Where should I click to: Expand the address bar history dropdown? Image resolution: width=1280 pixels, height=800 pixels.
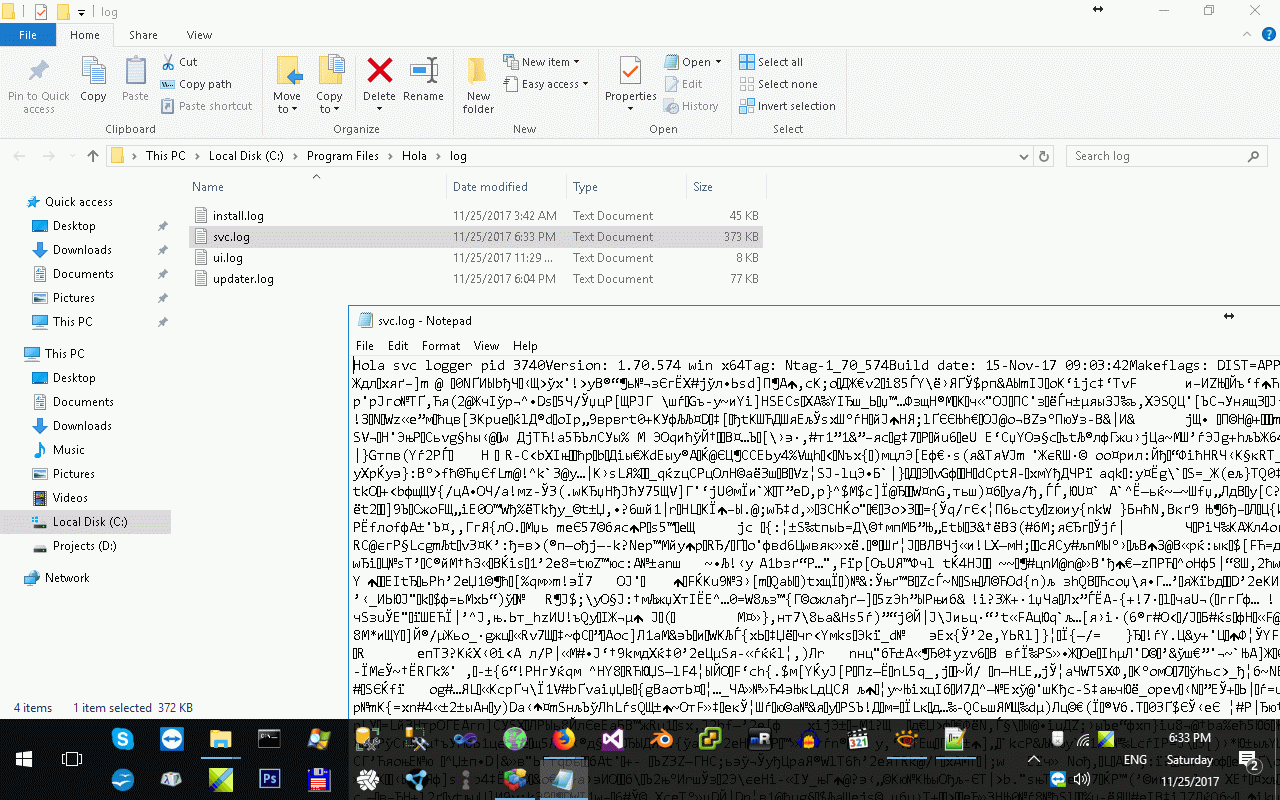pyautogui.click(x=1024, y=156)
